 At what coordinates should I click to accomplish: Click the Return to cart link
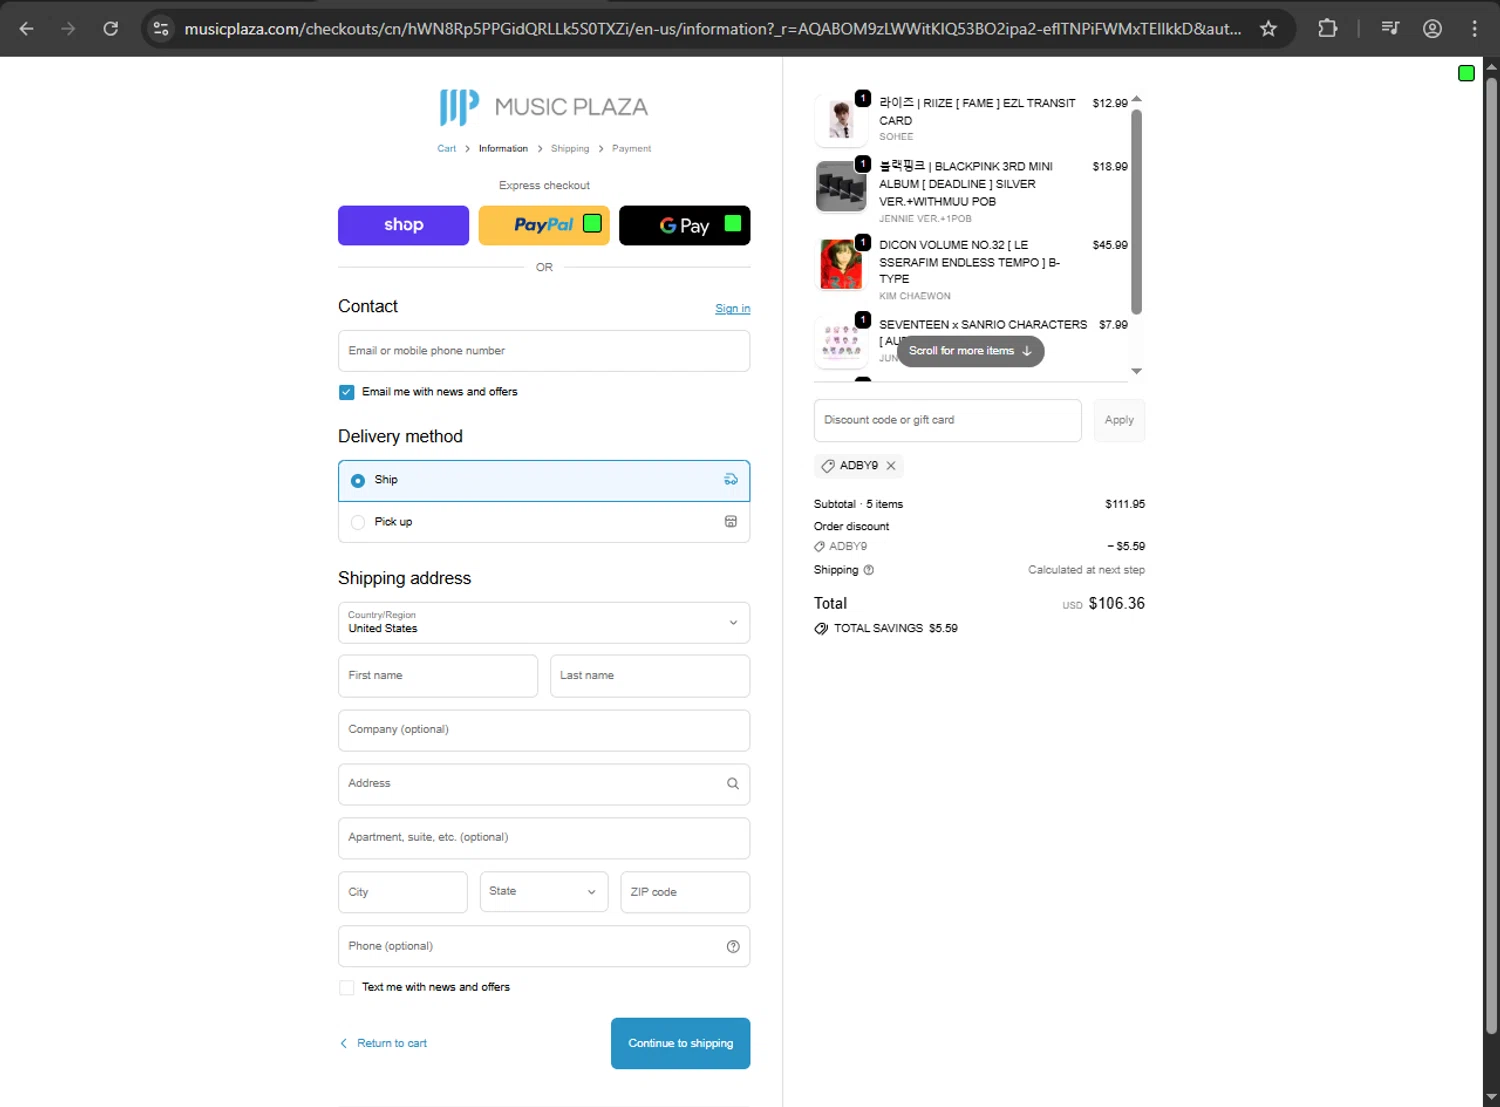pos(392,1043)
